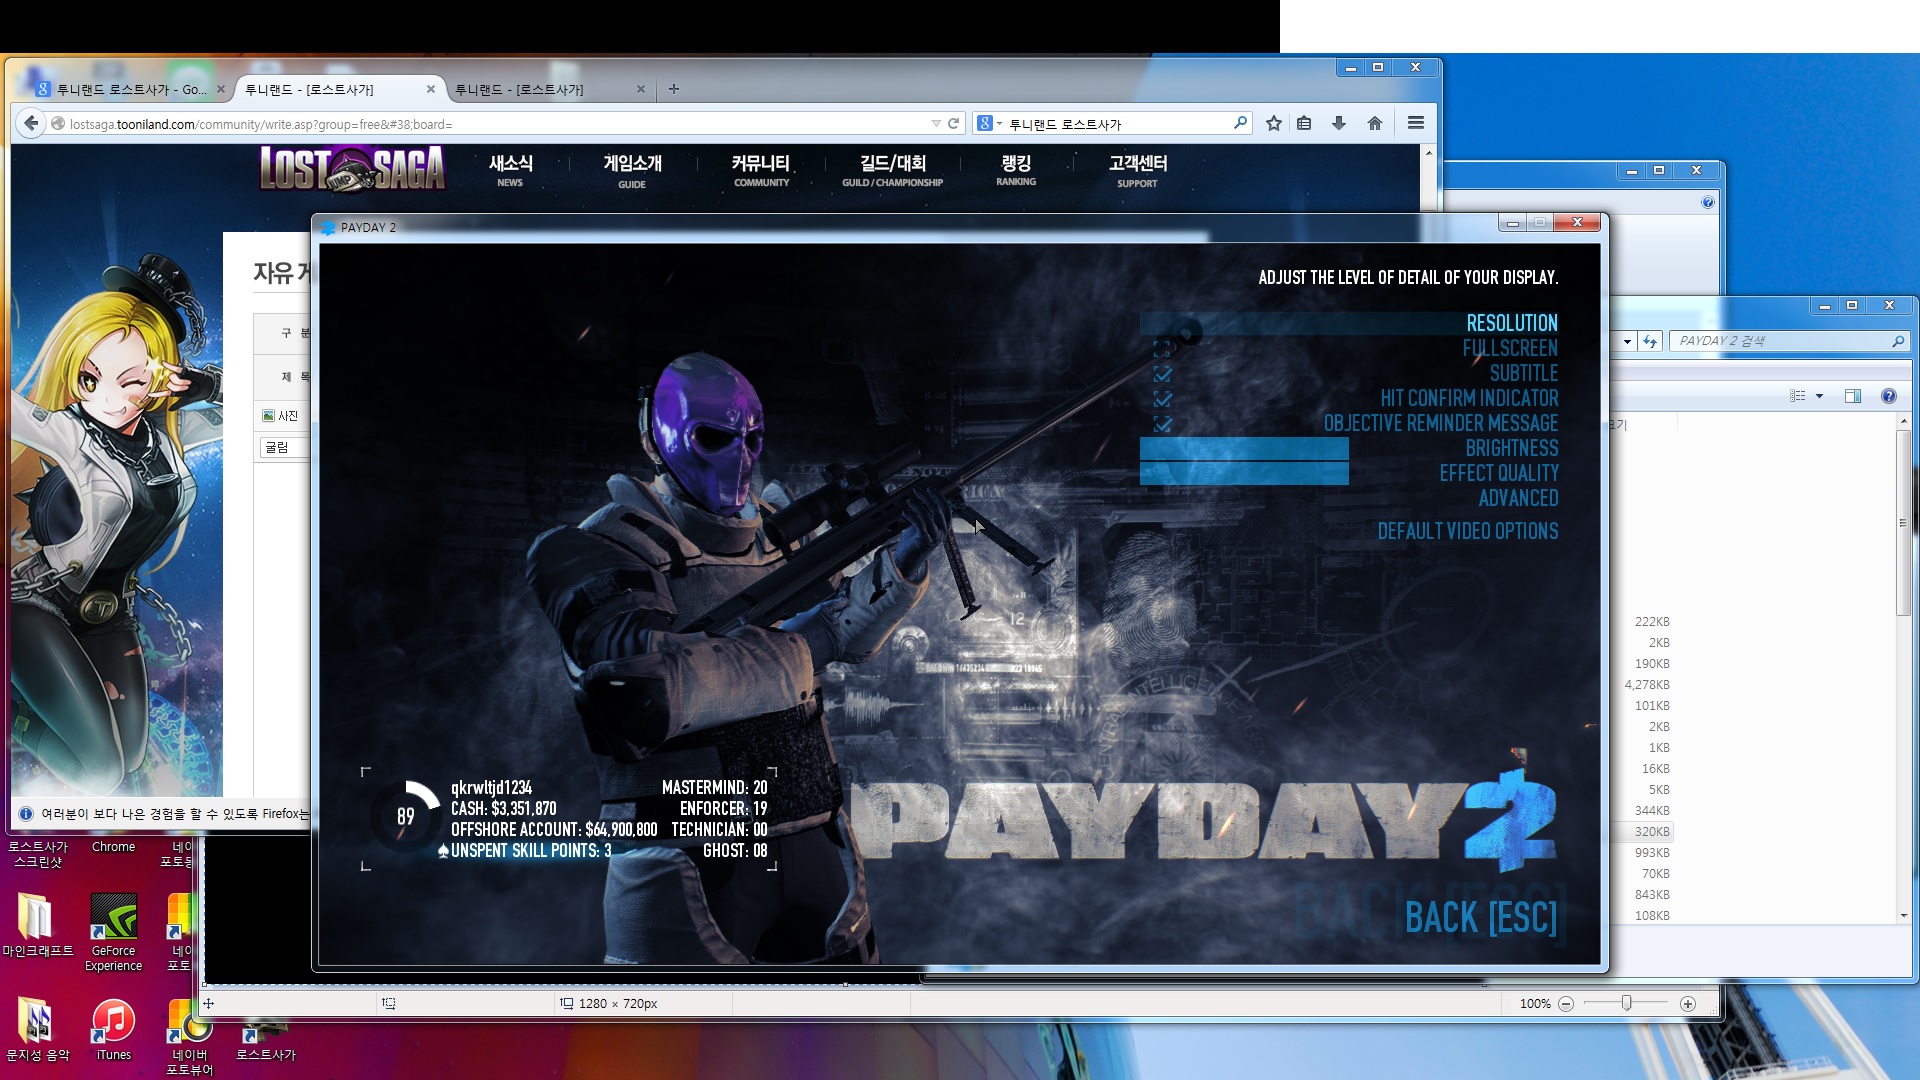Click the Firefox page scrollbar up arrow
The width and height of the screenshot is (1920, 1080).
tap(1428, 153)
